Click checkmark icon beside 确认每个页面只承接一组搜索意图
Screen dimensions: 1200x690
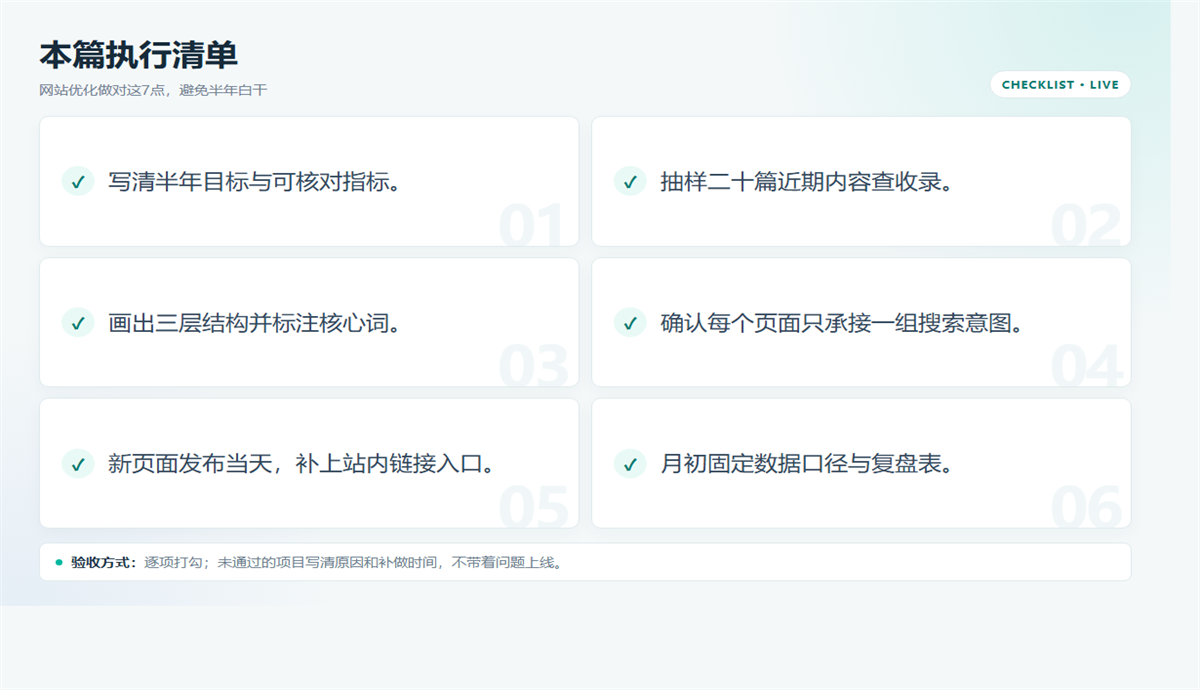coord(630,322)
